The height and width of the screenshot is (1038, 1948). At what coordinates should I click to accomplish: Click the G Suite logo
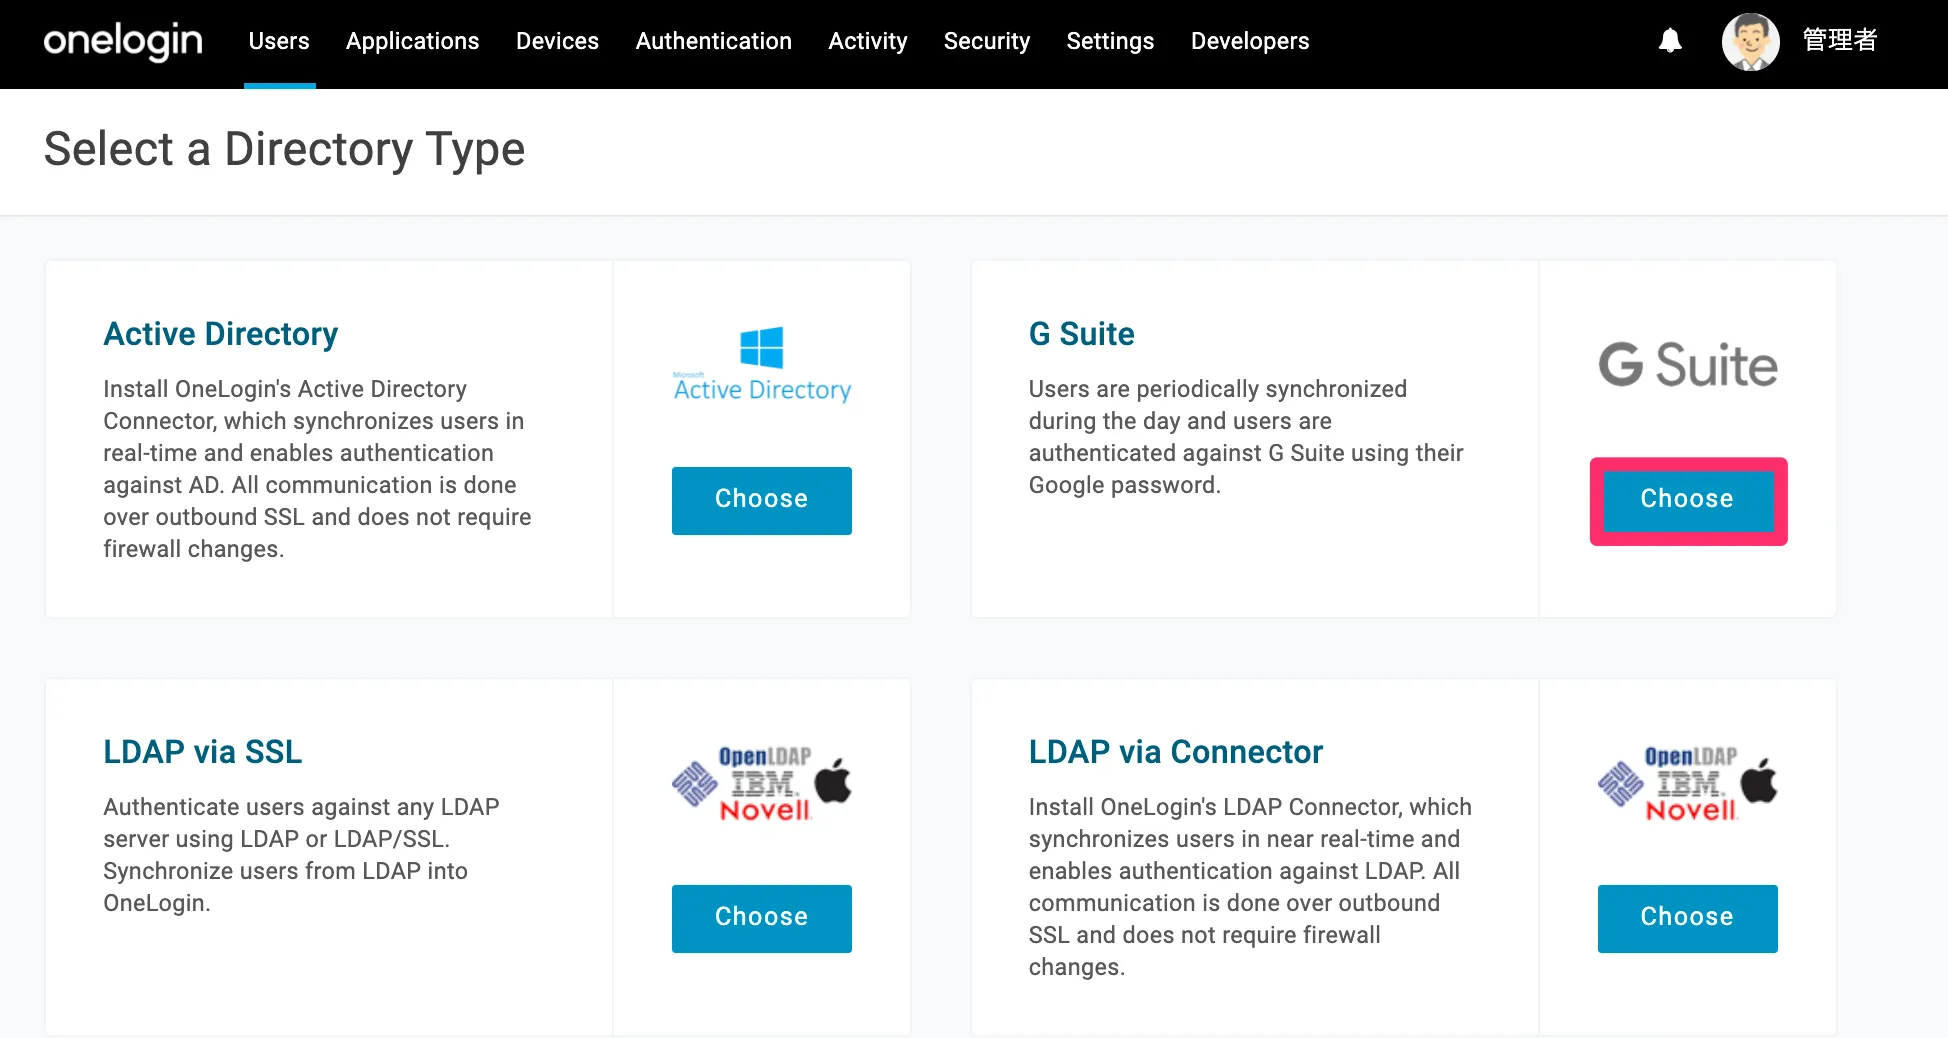coord(1687,365)
